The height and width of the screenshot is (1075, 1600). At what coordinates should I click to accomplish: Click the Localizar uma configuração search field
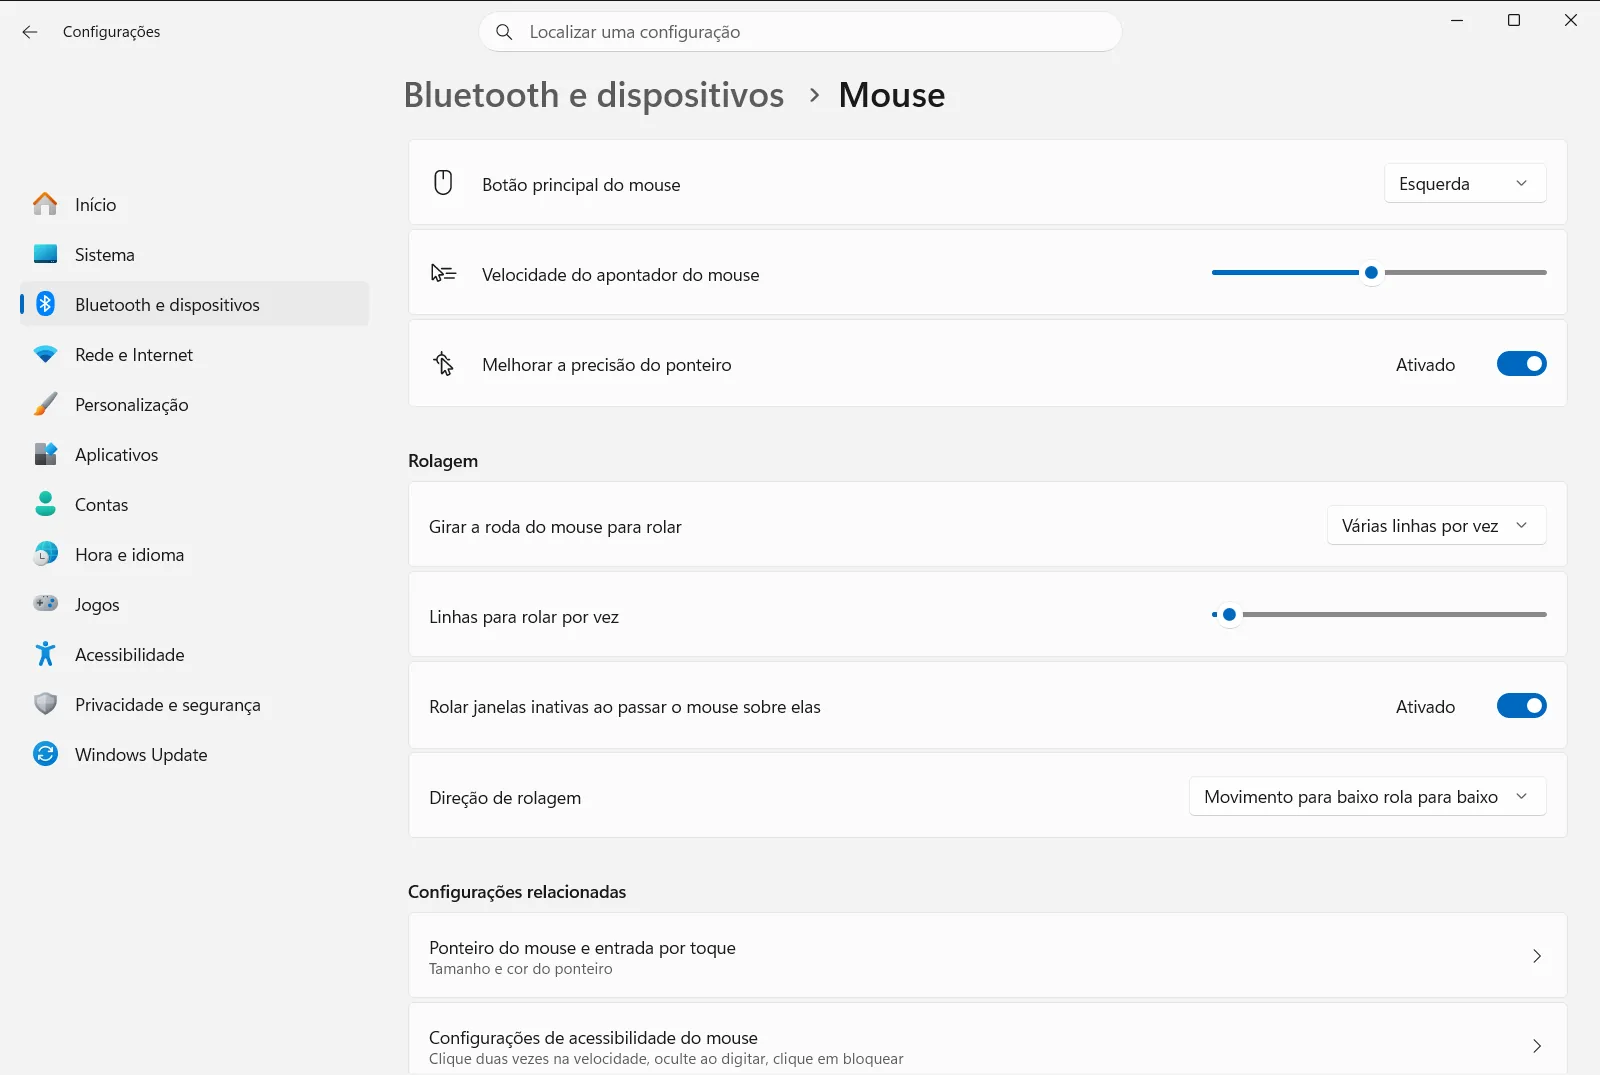800,32
